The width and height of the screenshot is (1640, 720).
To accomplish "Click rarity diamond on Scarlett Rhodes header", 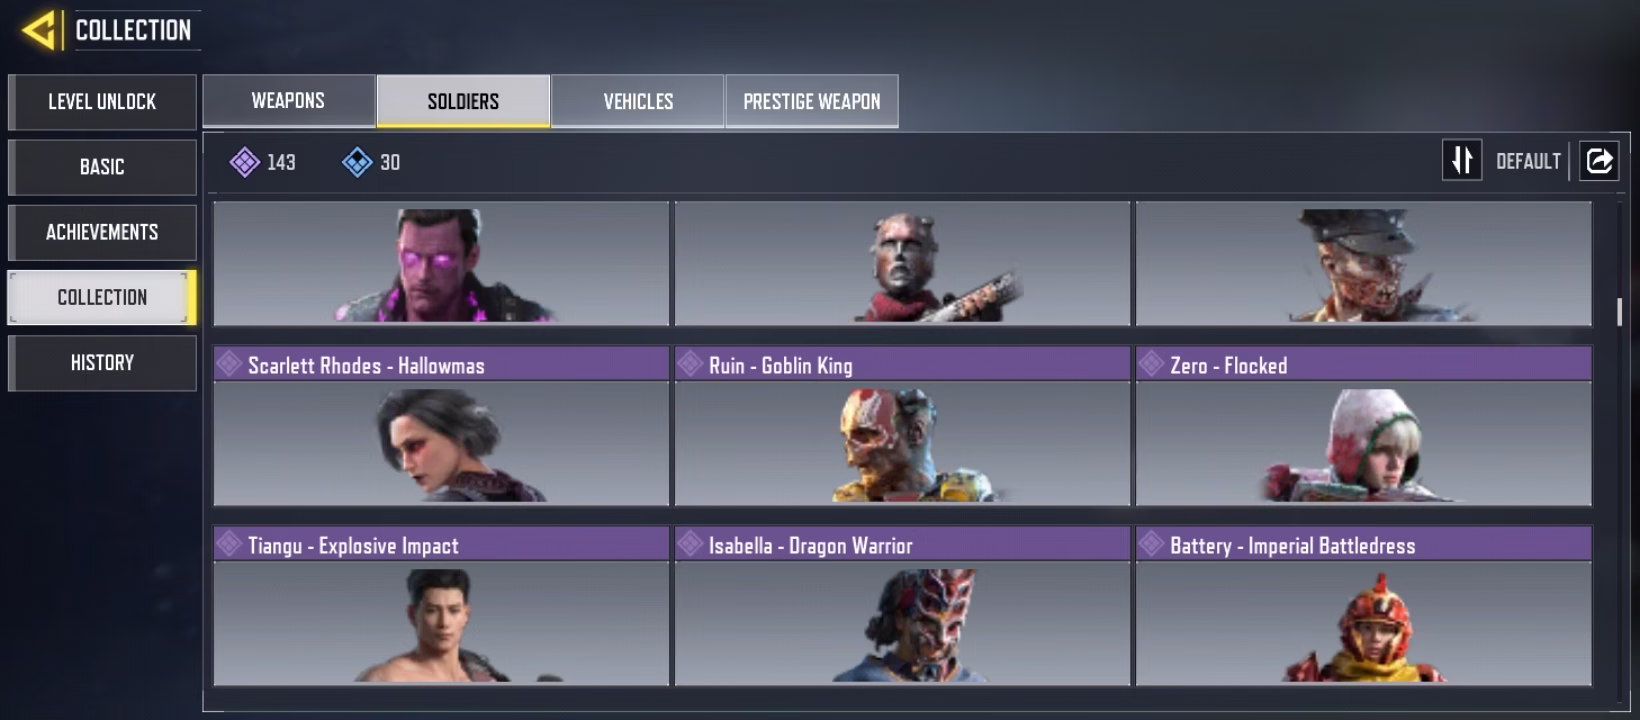I will (229, 364).
